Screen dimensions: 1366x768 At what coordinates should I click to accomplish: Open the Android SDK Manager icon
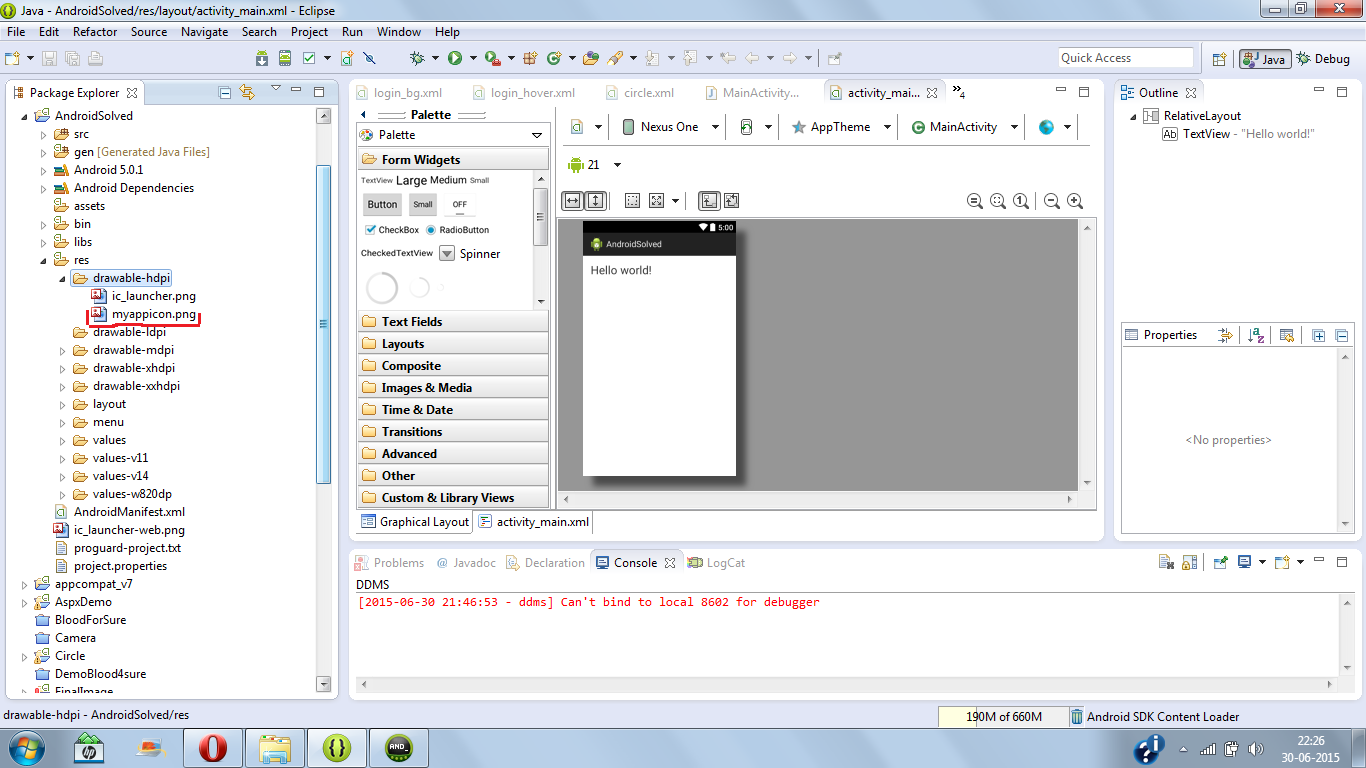click(x=261, y=59)
